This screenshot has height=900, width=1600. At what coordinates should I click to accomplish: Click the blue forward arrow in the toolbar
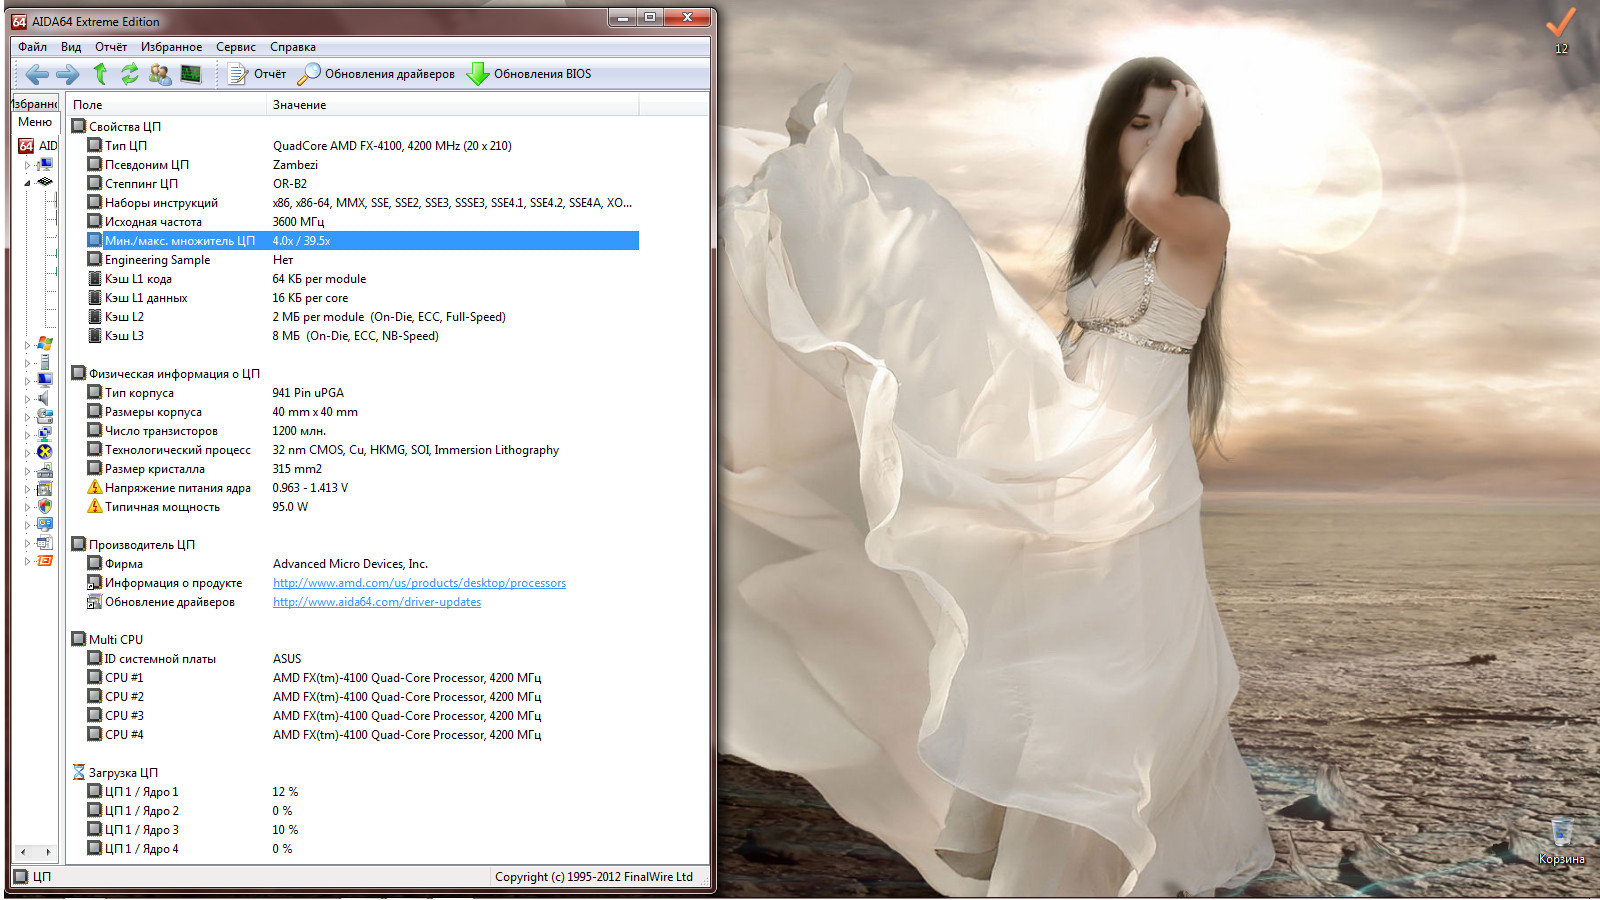coord(68,74)
